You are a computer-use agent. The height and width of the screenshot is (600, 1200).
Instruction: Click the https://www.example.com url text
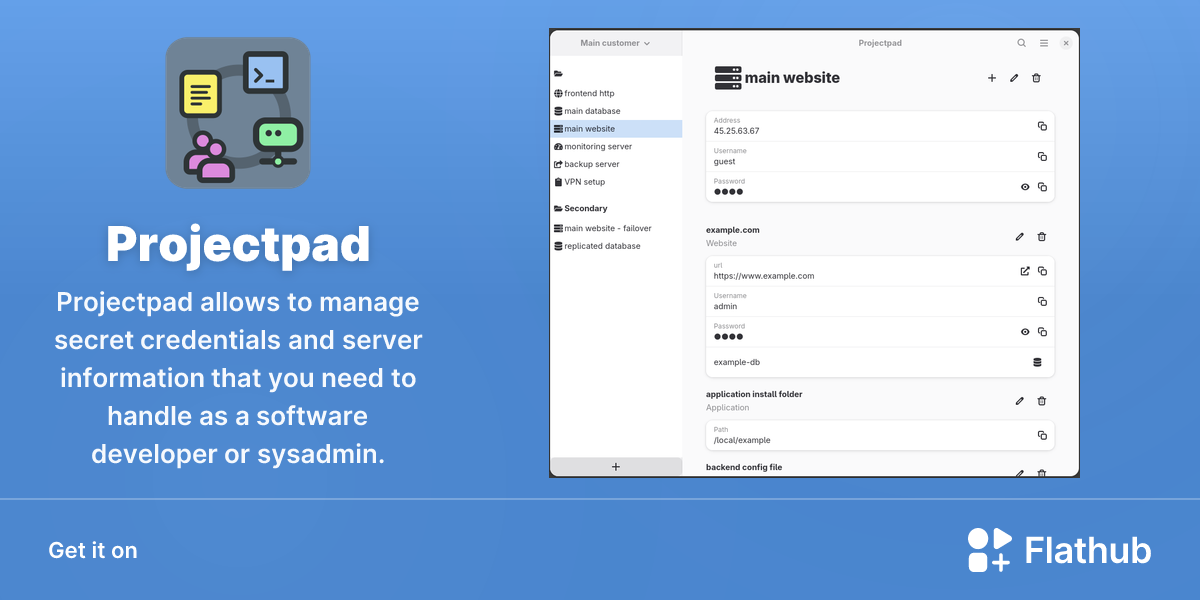tap(764, 276)
